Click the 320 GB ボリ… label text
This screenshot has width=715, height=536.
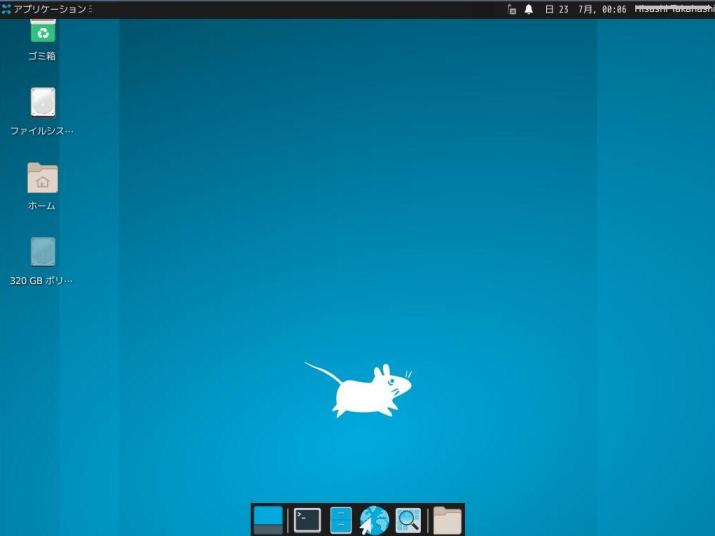(x=41, y=281)
